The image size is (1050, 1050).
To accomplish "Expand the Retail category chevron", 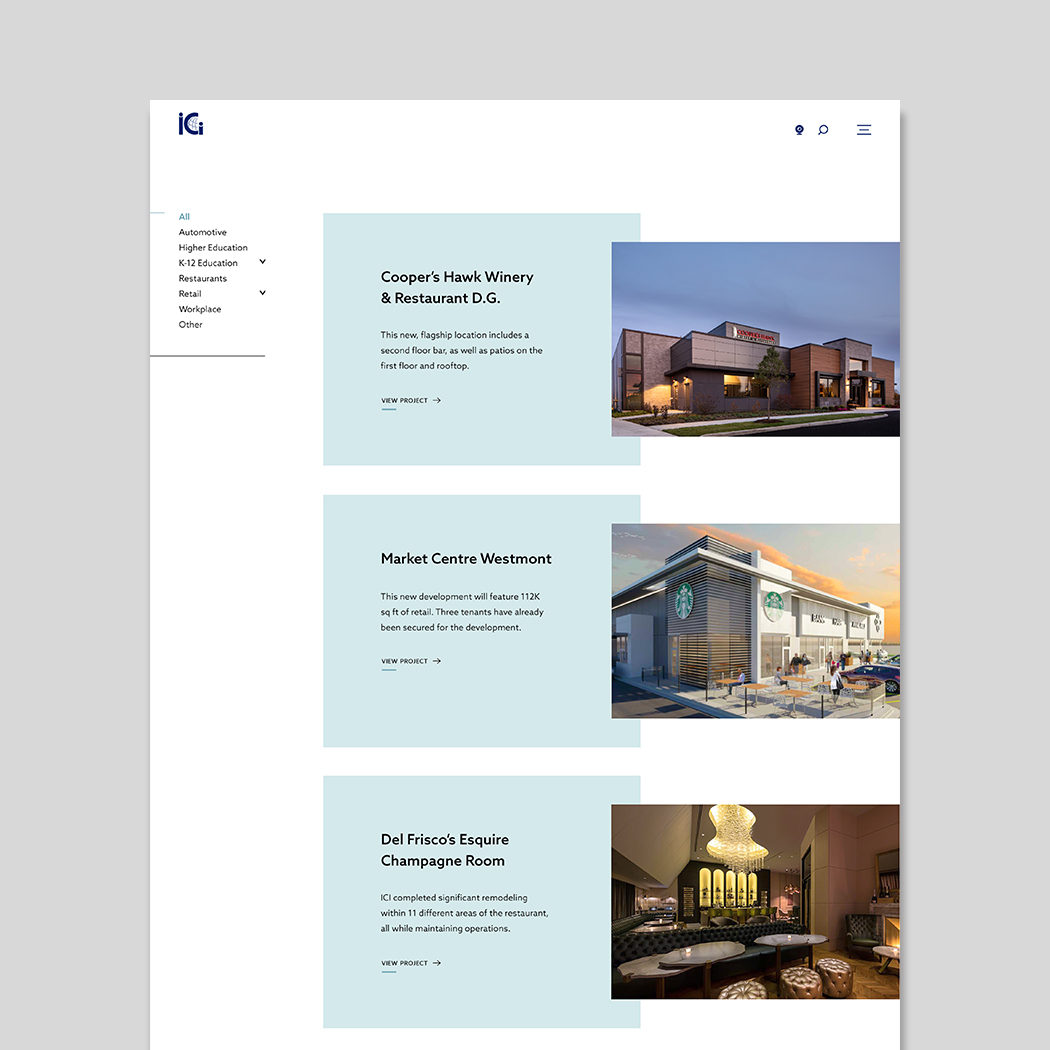I will tap(262, 293).
